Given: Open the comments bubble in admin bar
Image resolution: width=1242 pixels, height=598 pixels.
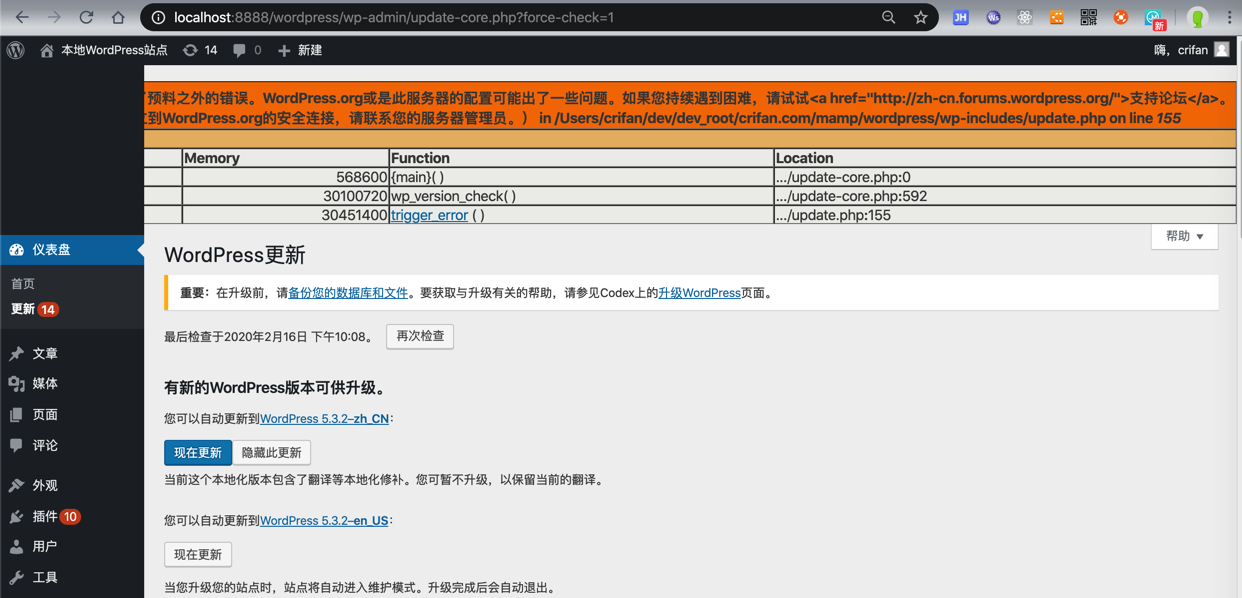Looking at the screenshot, I should click(x=247, y=50).
